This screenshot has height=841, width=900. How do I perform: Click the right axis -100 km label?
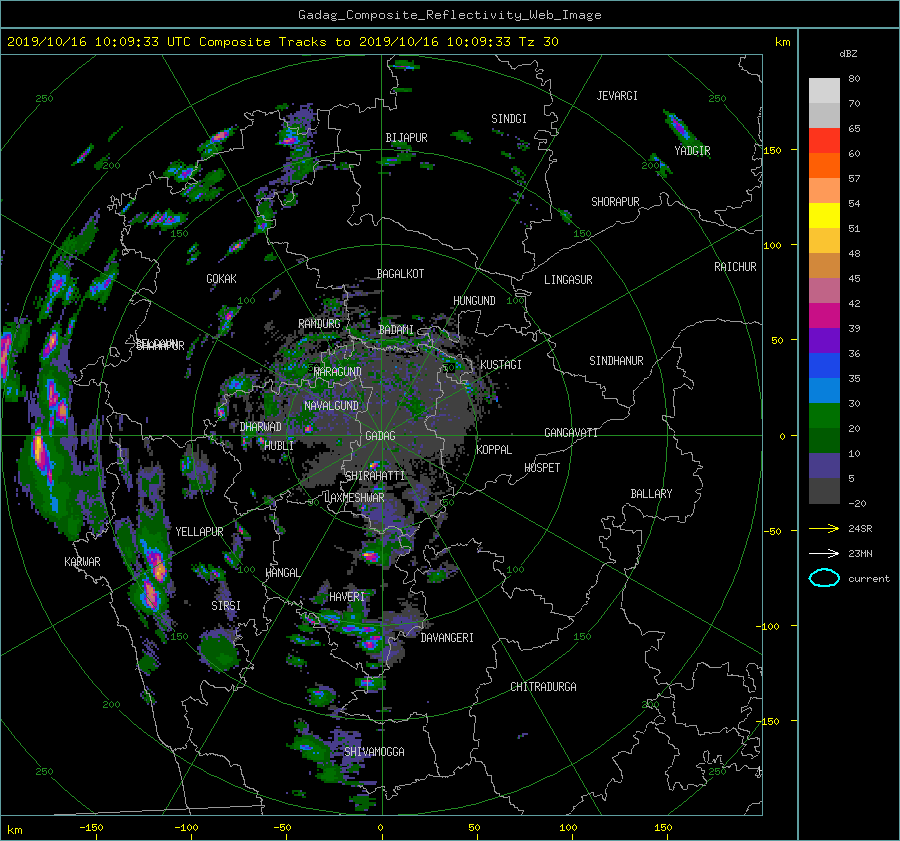(769, 626)
